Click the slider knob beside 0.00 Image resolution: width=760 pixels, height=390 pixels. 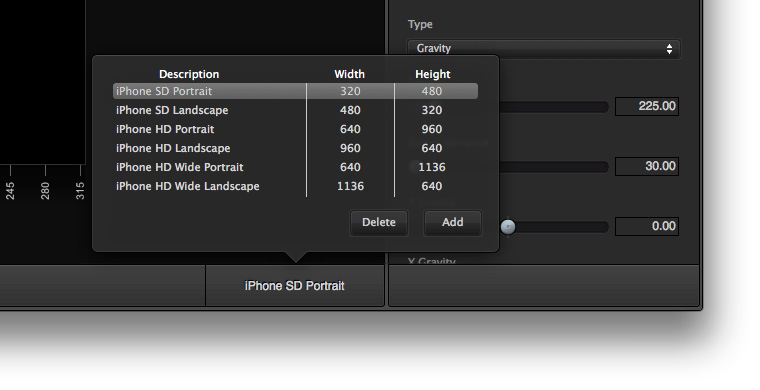pos(508,227)
